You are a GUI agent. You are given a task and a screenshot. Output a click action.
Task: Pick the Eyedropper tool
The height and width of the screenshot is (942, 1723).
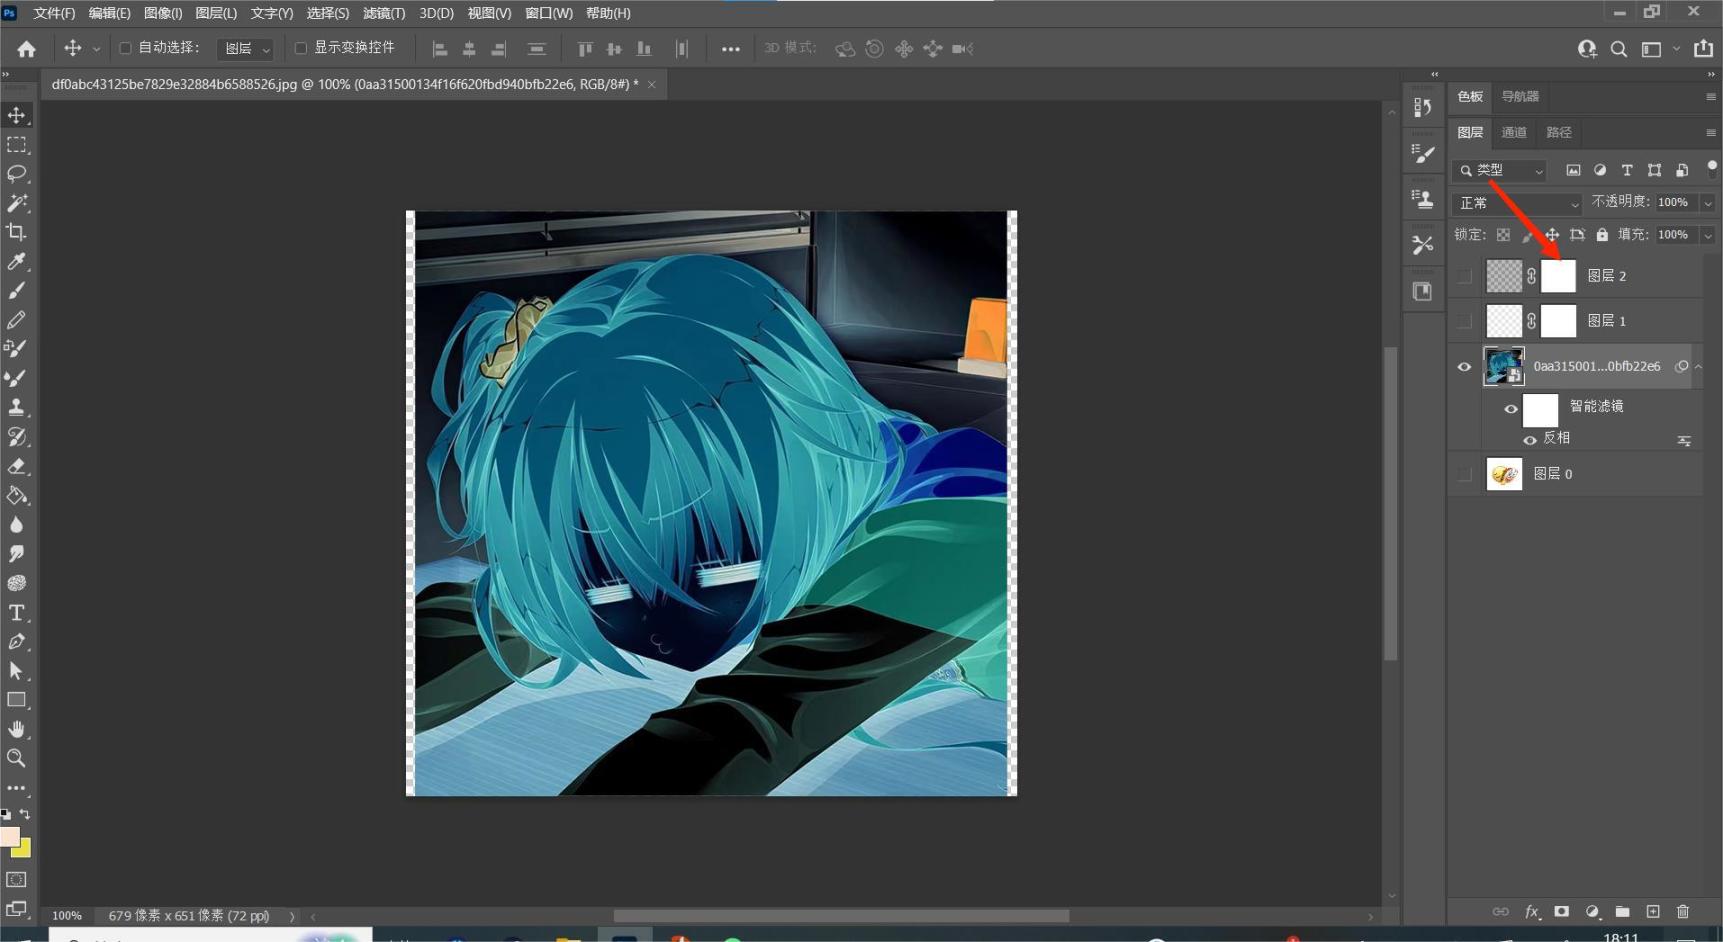click(17, 262)
